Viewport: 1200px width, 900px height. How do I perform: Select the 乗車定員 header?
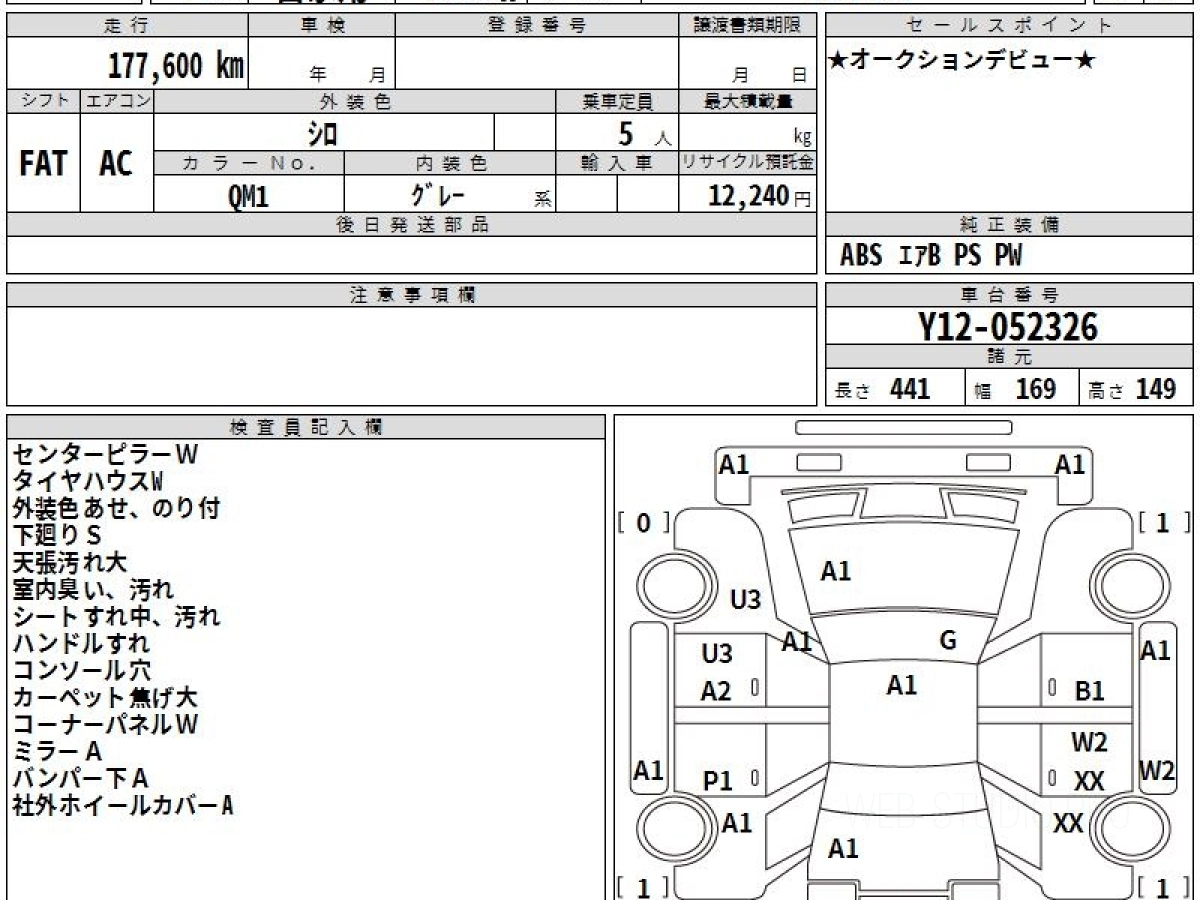pyautogui.click(x=617, y=101)
